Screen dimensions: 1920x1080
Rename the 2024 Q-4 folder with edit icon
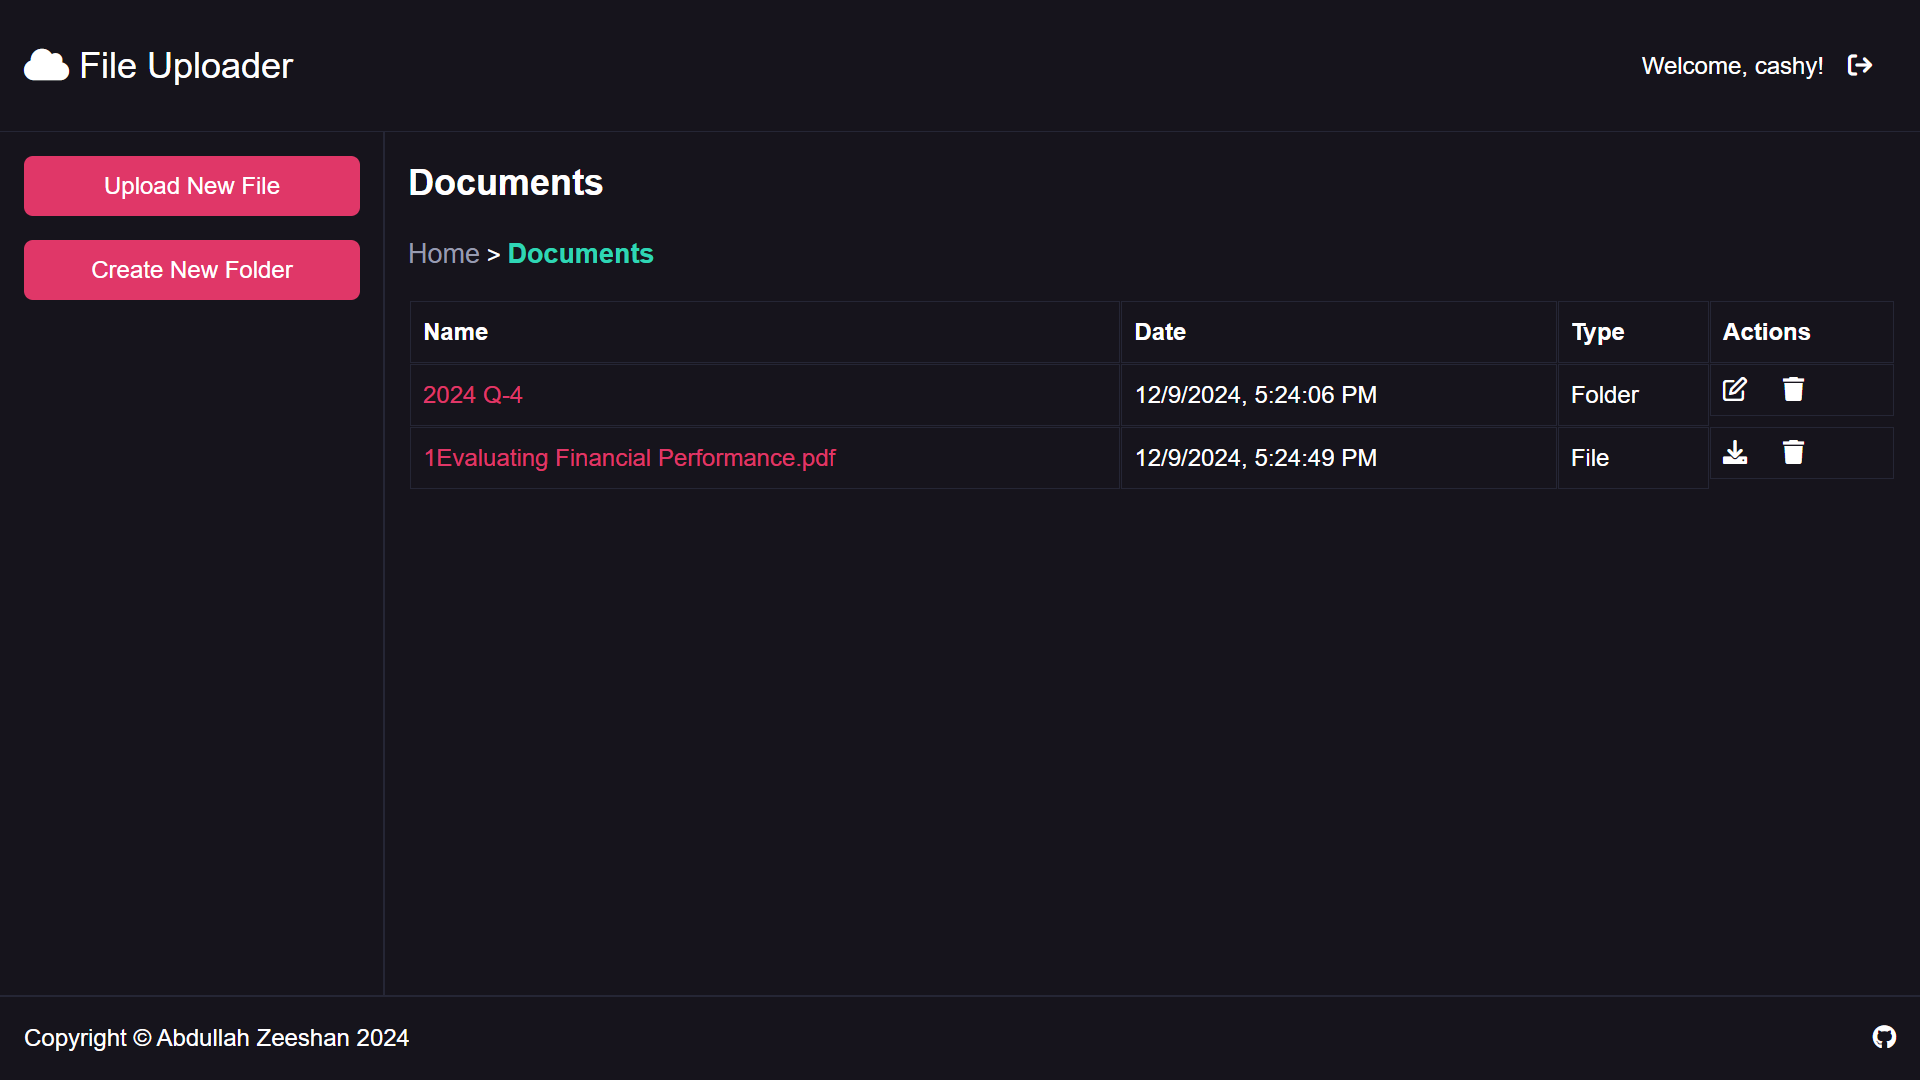1734,390
